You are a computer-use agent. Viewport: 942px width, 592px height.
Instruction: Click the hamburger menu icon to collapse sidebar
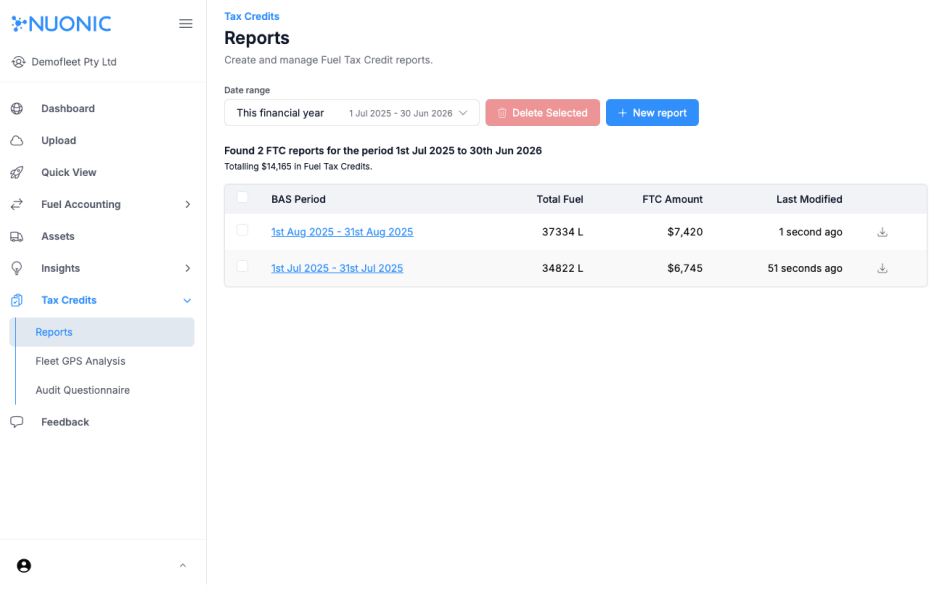[185, 24]
